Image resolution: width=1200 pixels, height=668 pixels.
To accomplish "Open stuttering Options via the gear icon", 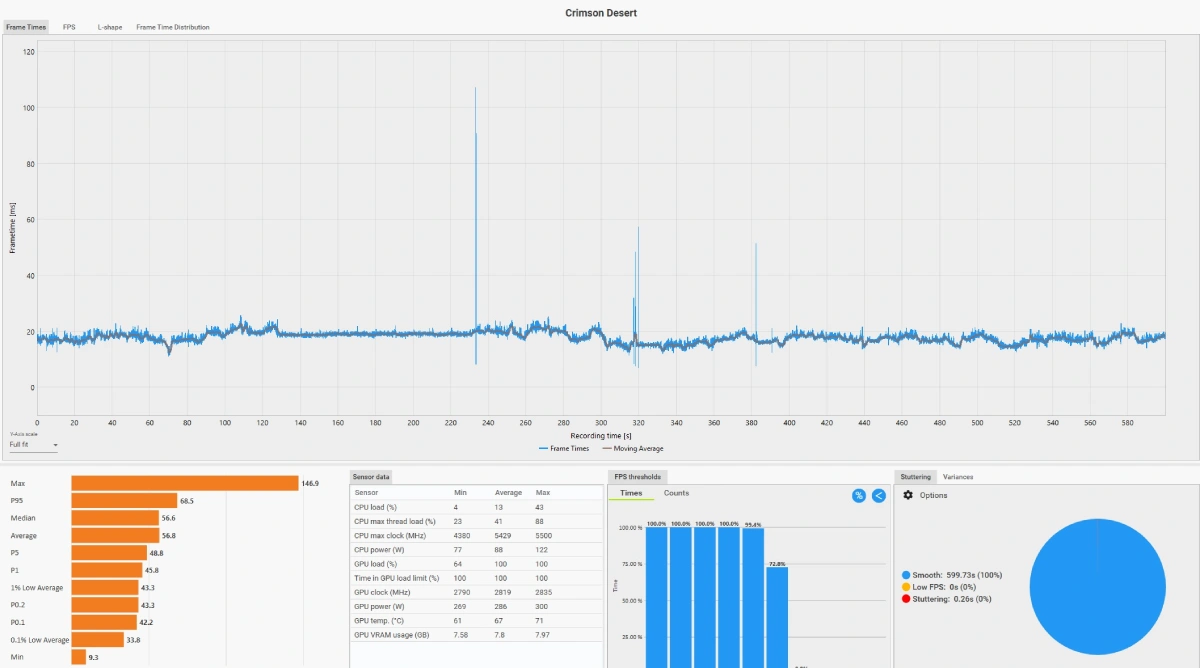I will click(x=908, y=495).
